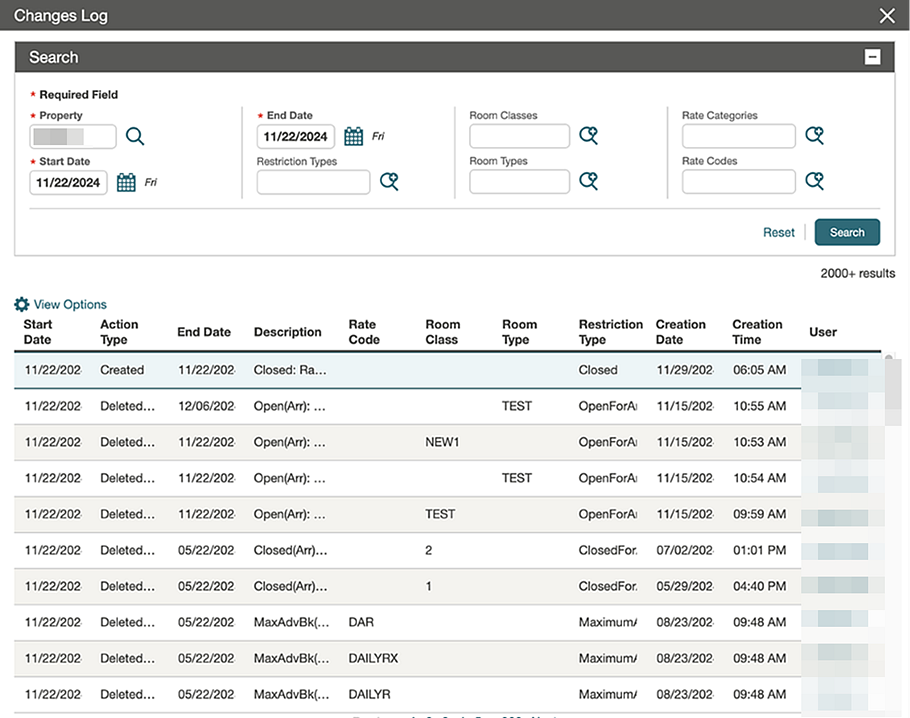Reset the search criteria
The width and height of the screenshot is (910, 718).
tap(778, 233)
